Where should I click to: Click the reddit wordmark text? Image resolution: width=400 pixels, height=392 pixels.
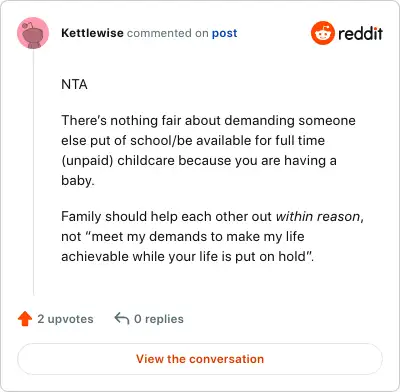[x=360, y=33]
